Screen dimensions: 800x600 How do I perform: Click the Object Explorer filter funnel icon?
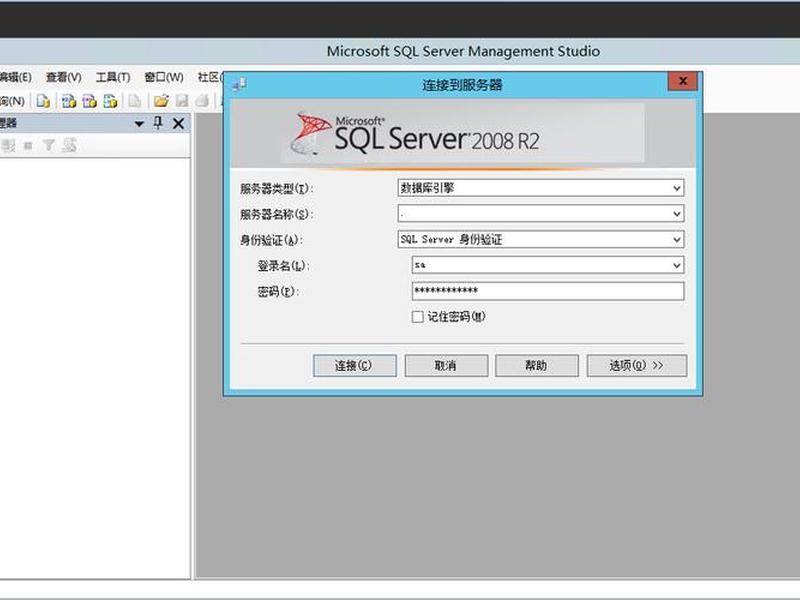pos(48,145)
